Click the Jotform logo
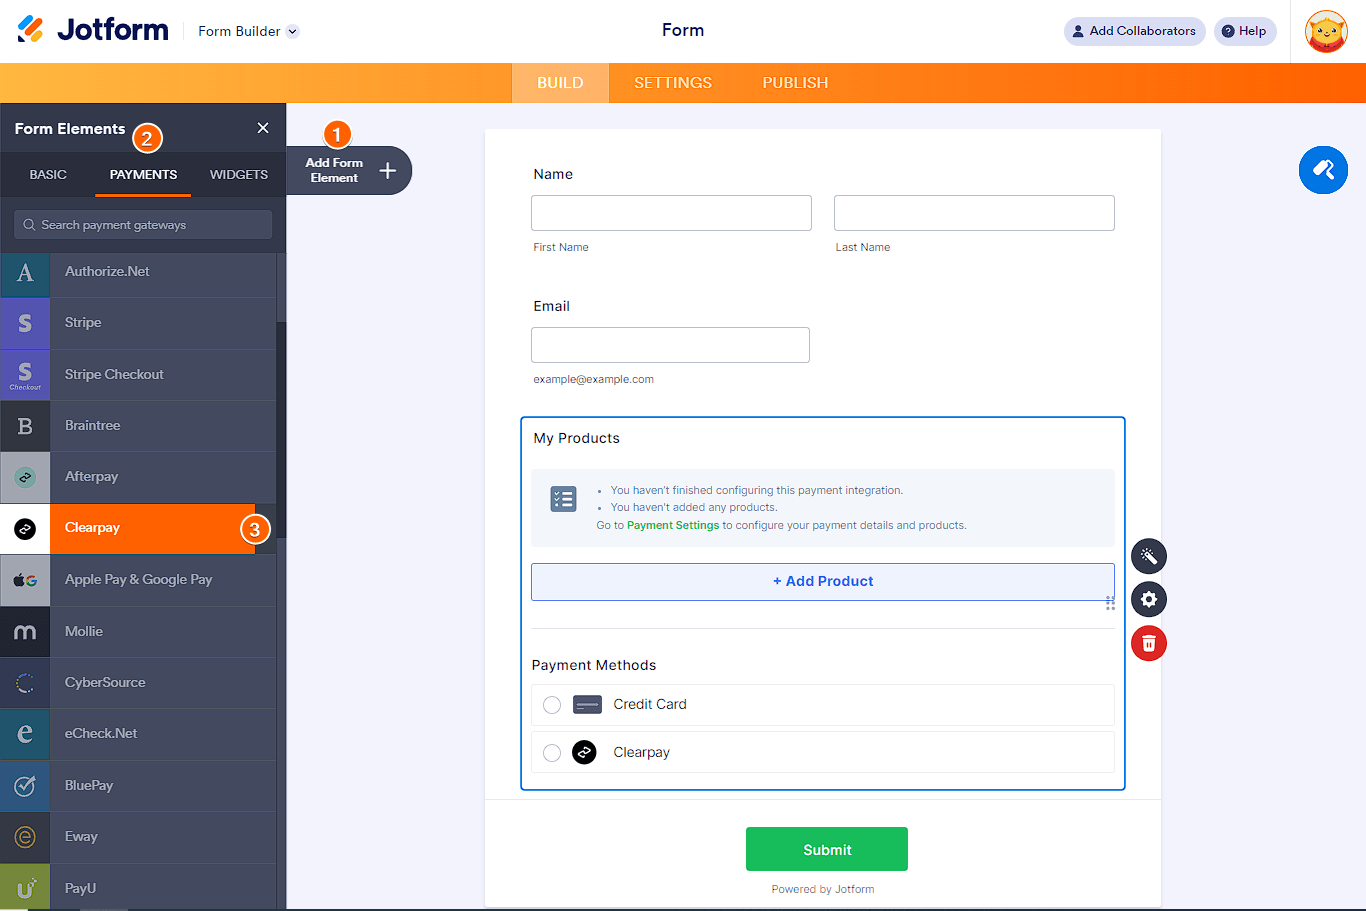Screen dimensions: 1366x911 pyautogui.click(x=93, y=30)
